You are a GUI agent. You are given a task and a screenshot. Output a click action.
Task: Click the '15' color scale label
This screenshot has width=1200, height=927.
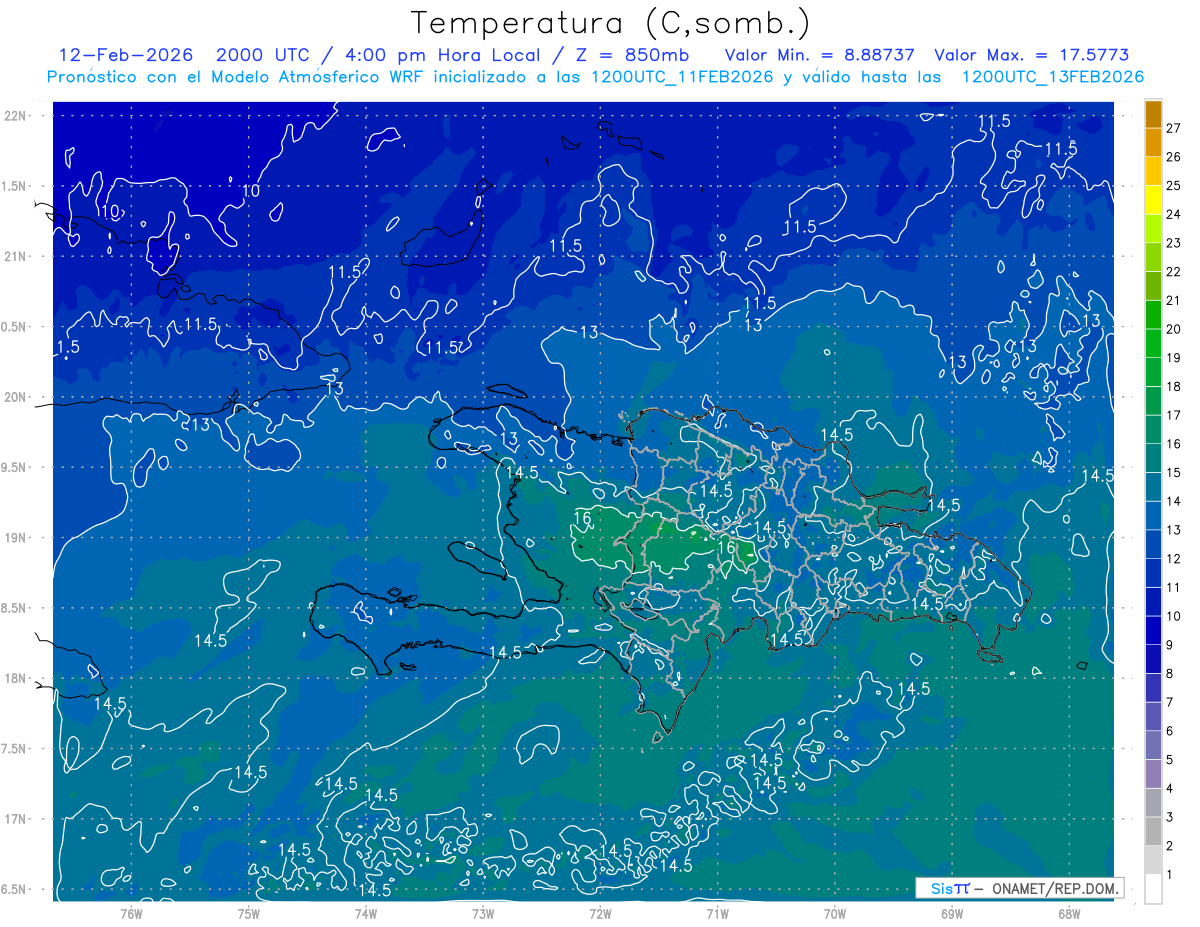[x=1173, y=472]
